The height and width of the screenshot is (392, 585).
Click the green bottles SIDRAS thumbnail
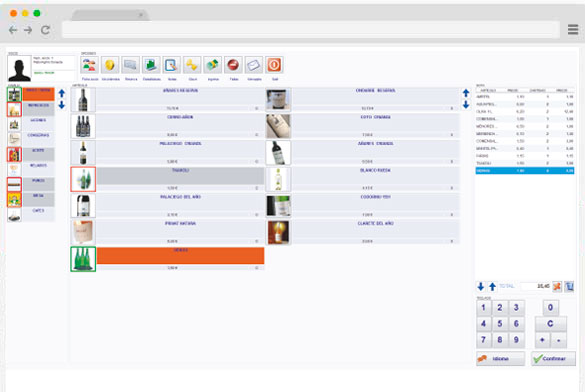[x=83, y=259]
